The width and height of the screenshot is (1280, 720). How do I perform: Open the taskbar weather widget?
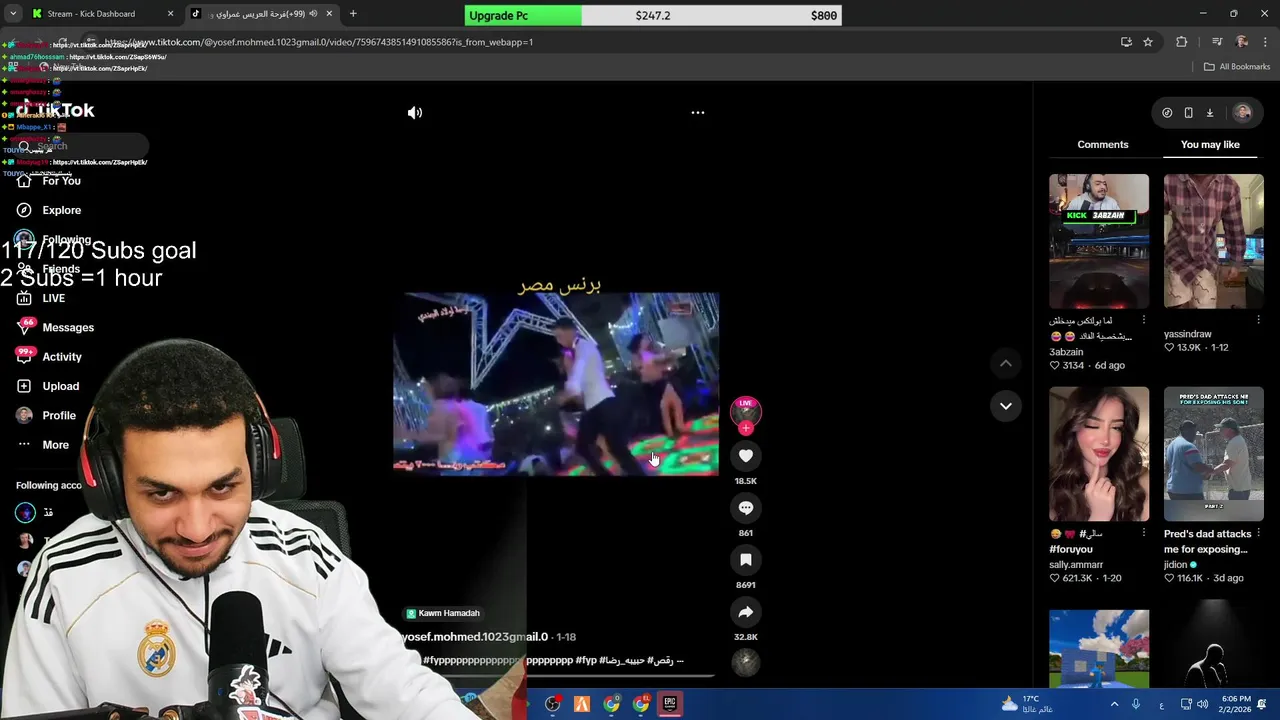point(1029,704)
